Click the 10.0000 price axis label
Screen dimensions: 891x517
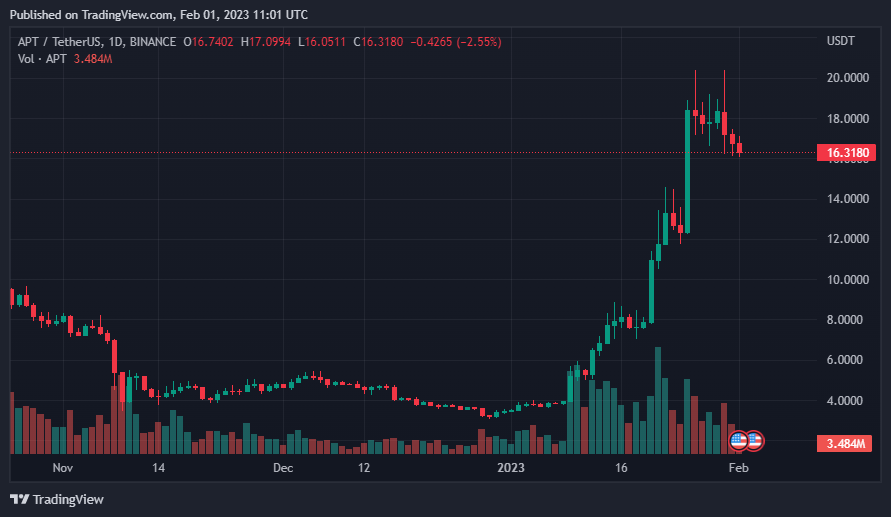coord(847,280)
